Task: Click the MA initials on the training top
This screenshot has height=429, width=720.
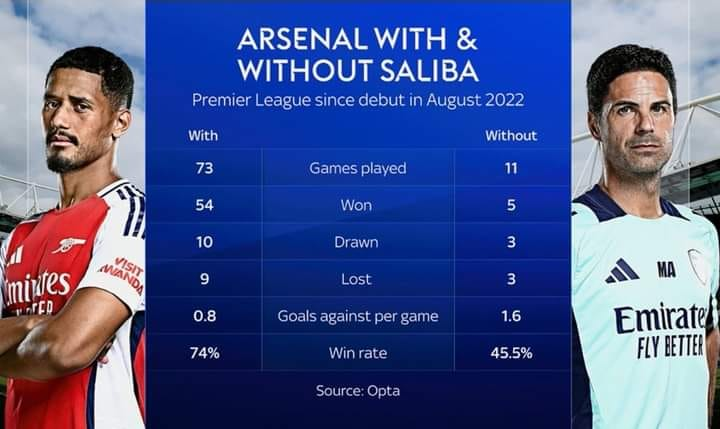Action: [666, 268]
